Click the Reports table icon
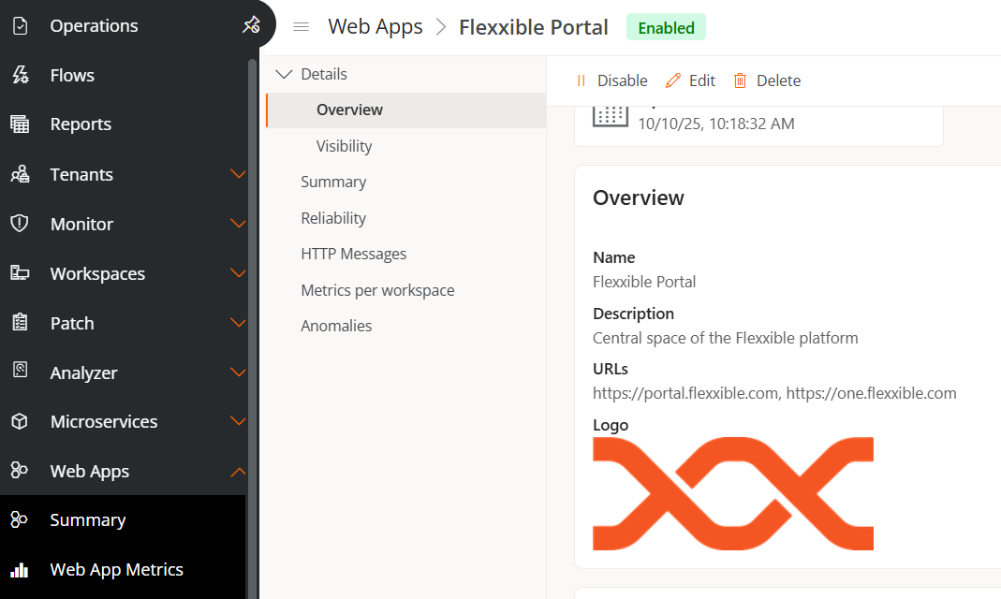Viewport: 1001px width, 599px height. (x=20, y=124)
